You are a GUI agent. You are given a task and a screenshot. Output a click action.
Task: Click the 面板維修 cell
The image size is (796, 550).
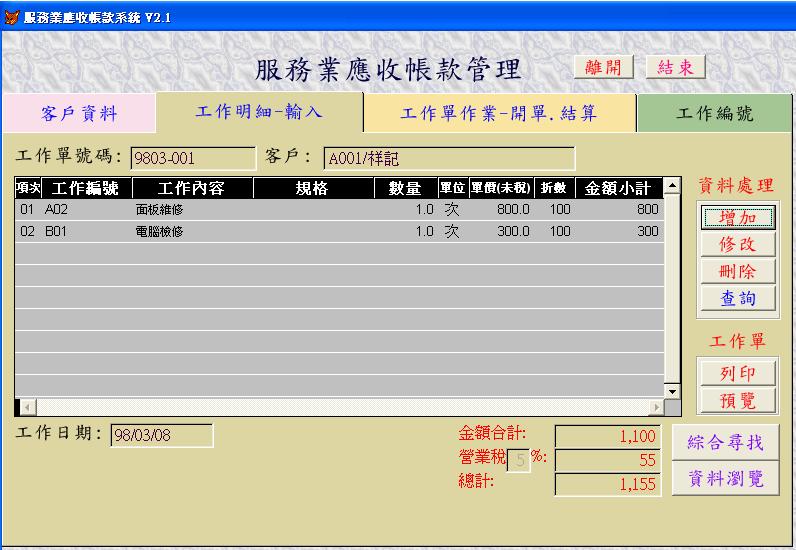tap(192, 209)
